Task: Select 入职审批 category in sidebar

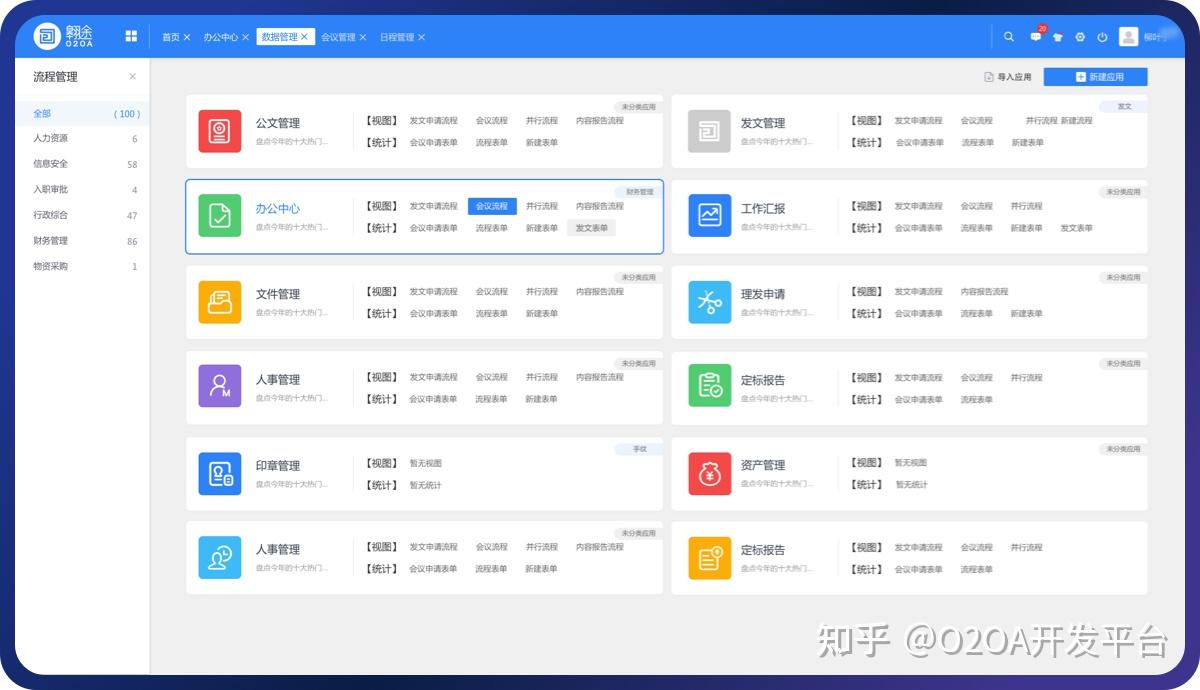Action: click(82, 190)
